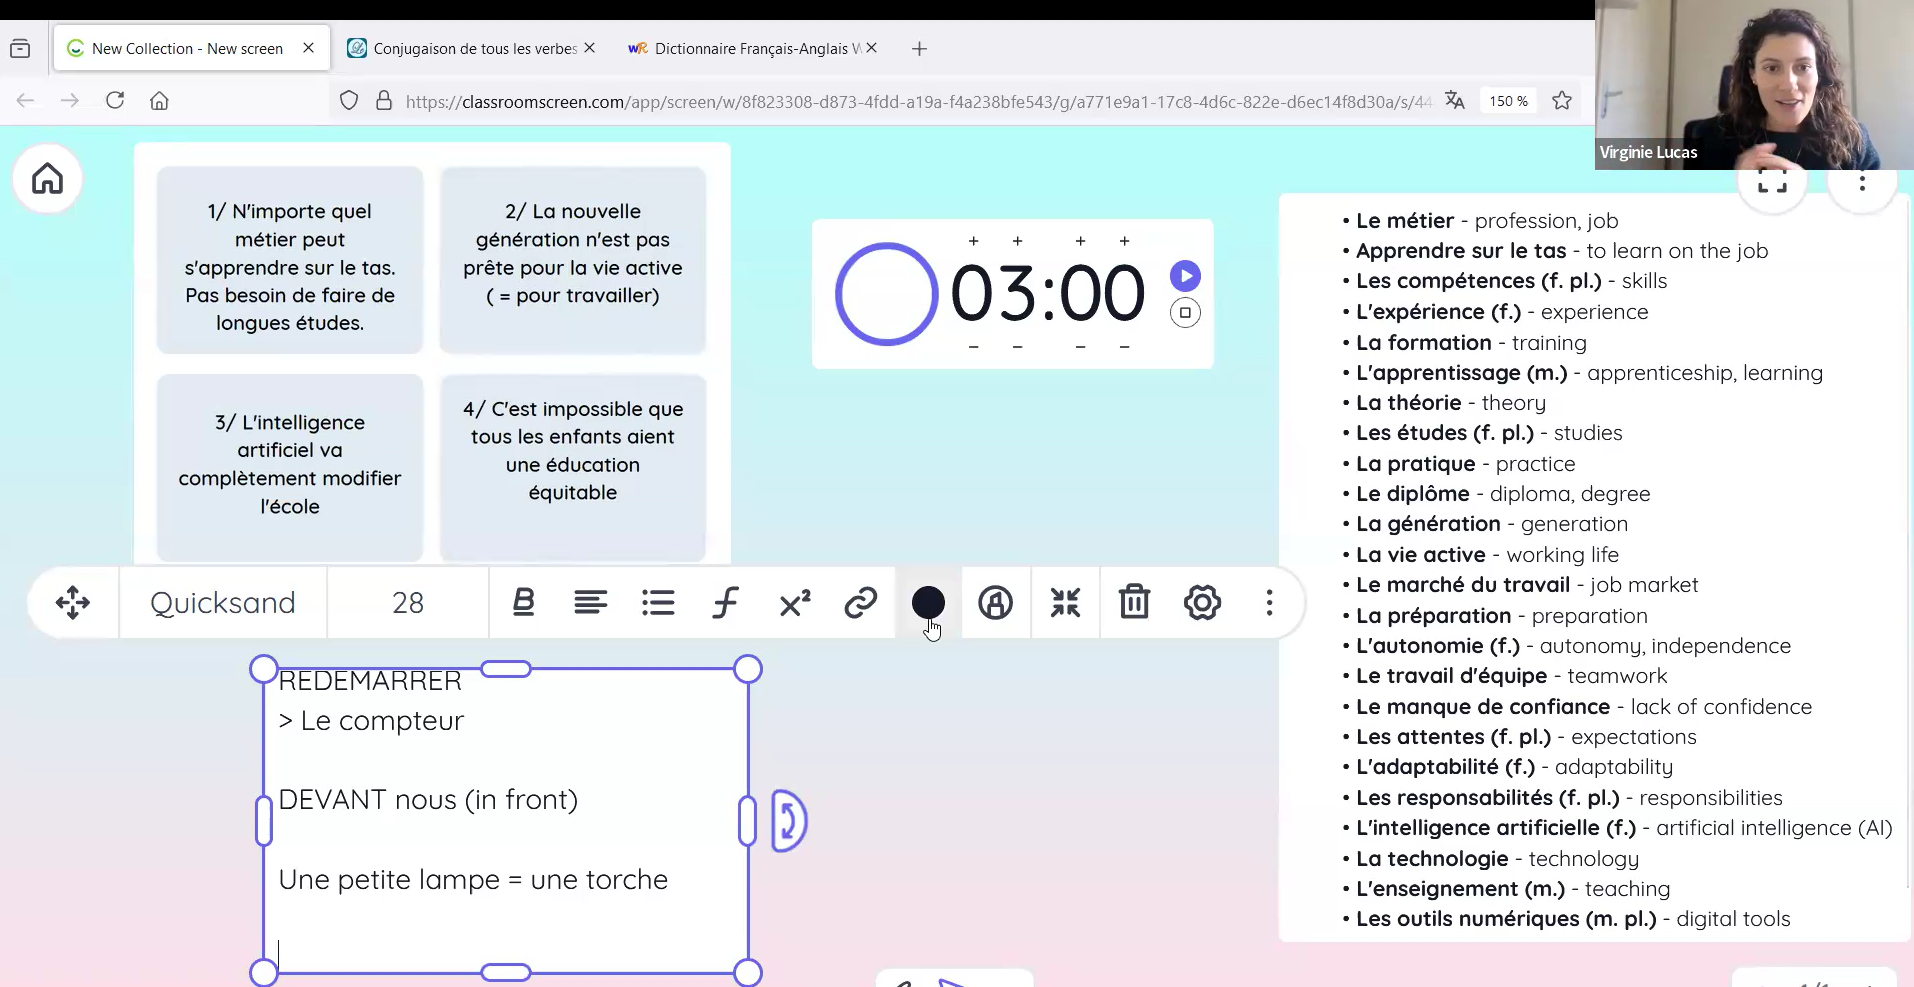This screenshot has width=1914, height=987.
Task: Open the black text color swatch
Action: pyautogui.click(x=928, y=603)
